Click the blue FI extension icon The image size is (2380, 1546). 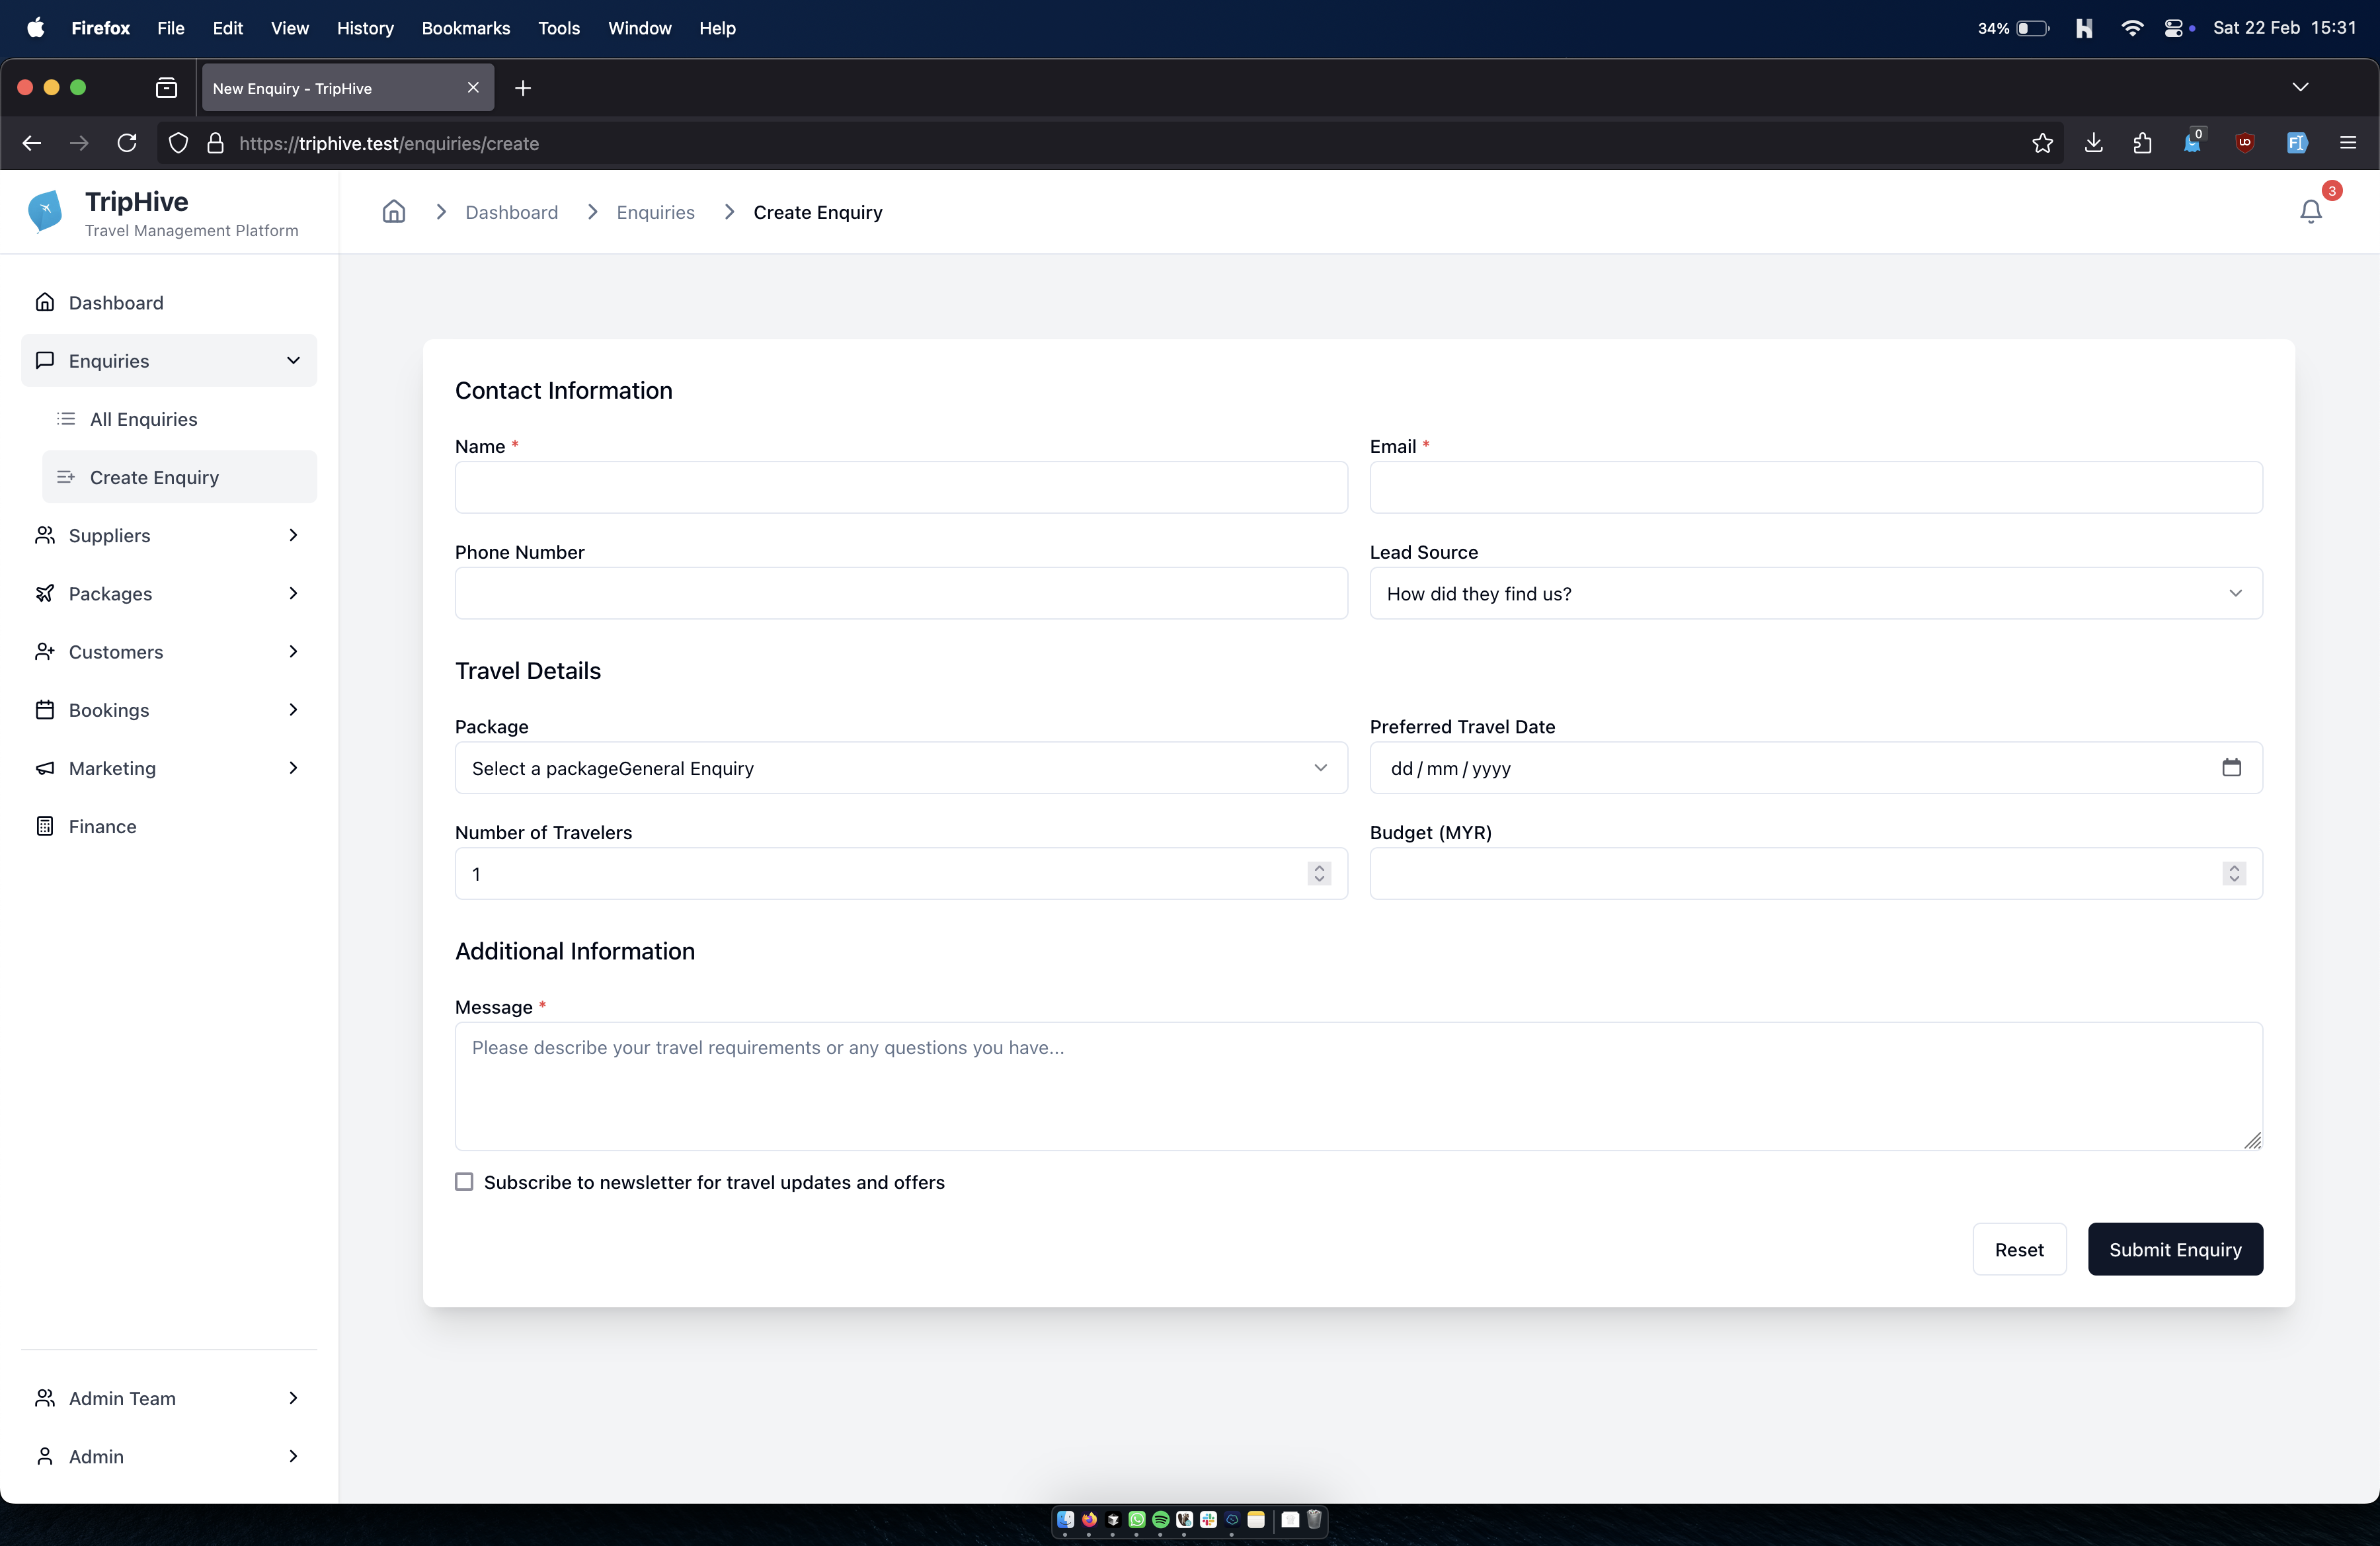coord(2296,143)
